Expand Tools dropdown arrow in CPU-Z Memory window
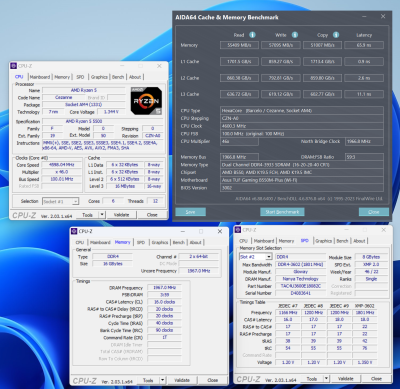 (163, 380)
